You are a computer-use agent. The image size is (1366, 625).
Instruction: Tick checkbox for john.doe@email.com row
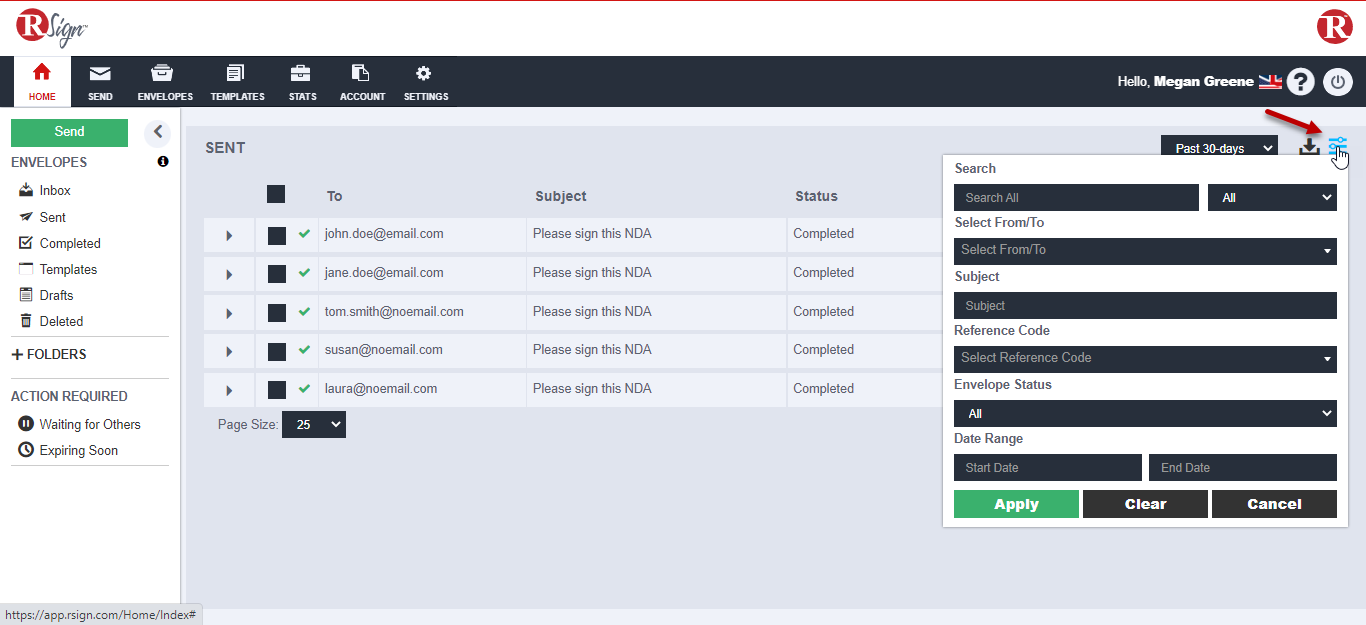(277, 235)
